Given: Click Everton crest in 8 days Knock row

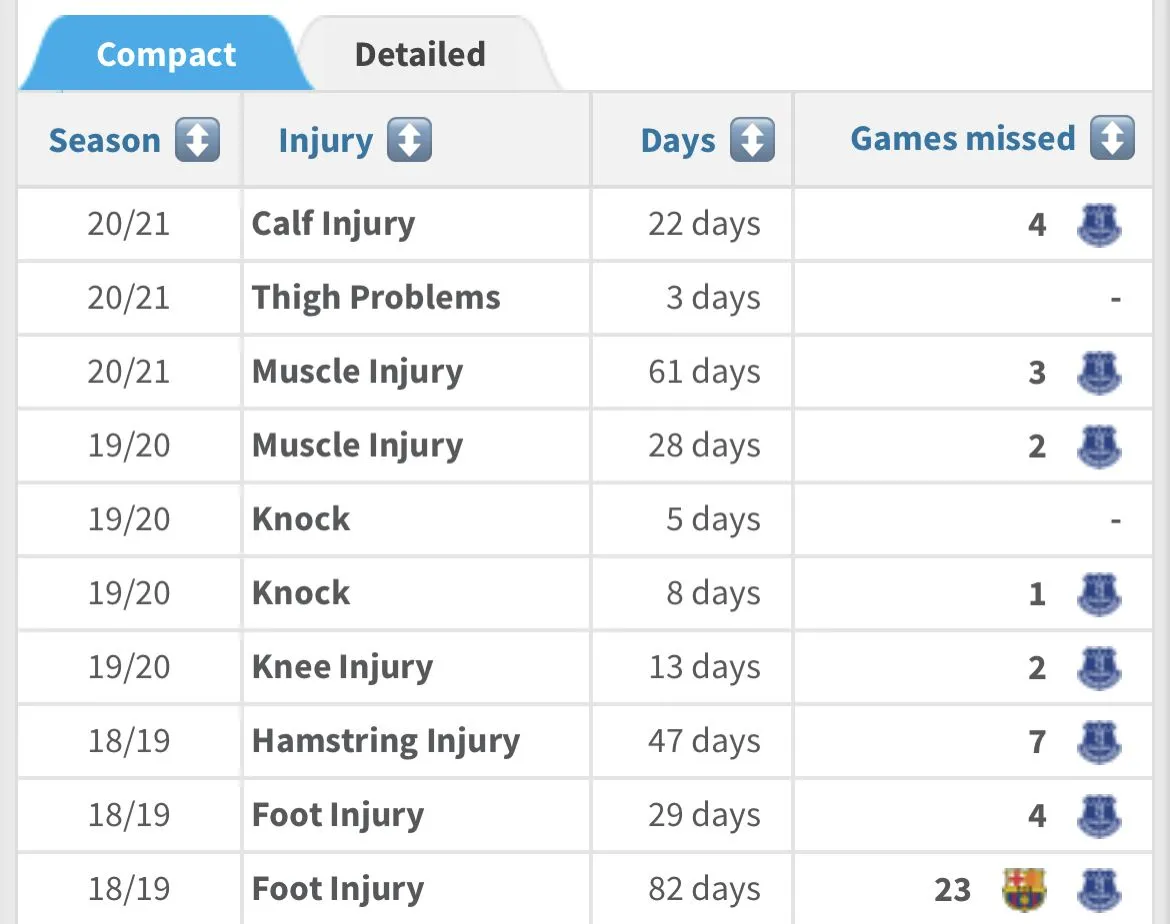Looking at the screenshot, I should coord(1098,594).
